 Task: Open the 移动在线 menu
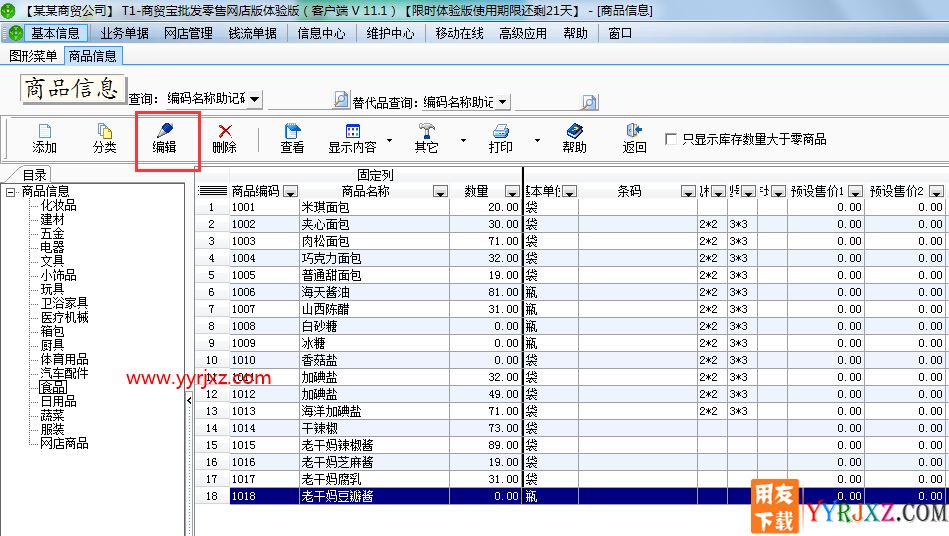coord(459,33)
